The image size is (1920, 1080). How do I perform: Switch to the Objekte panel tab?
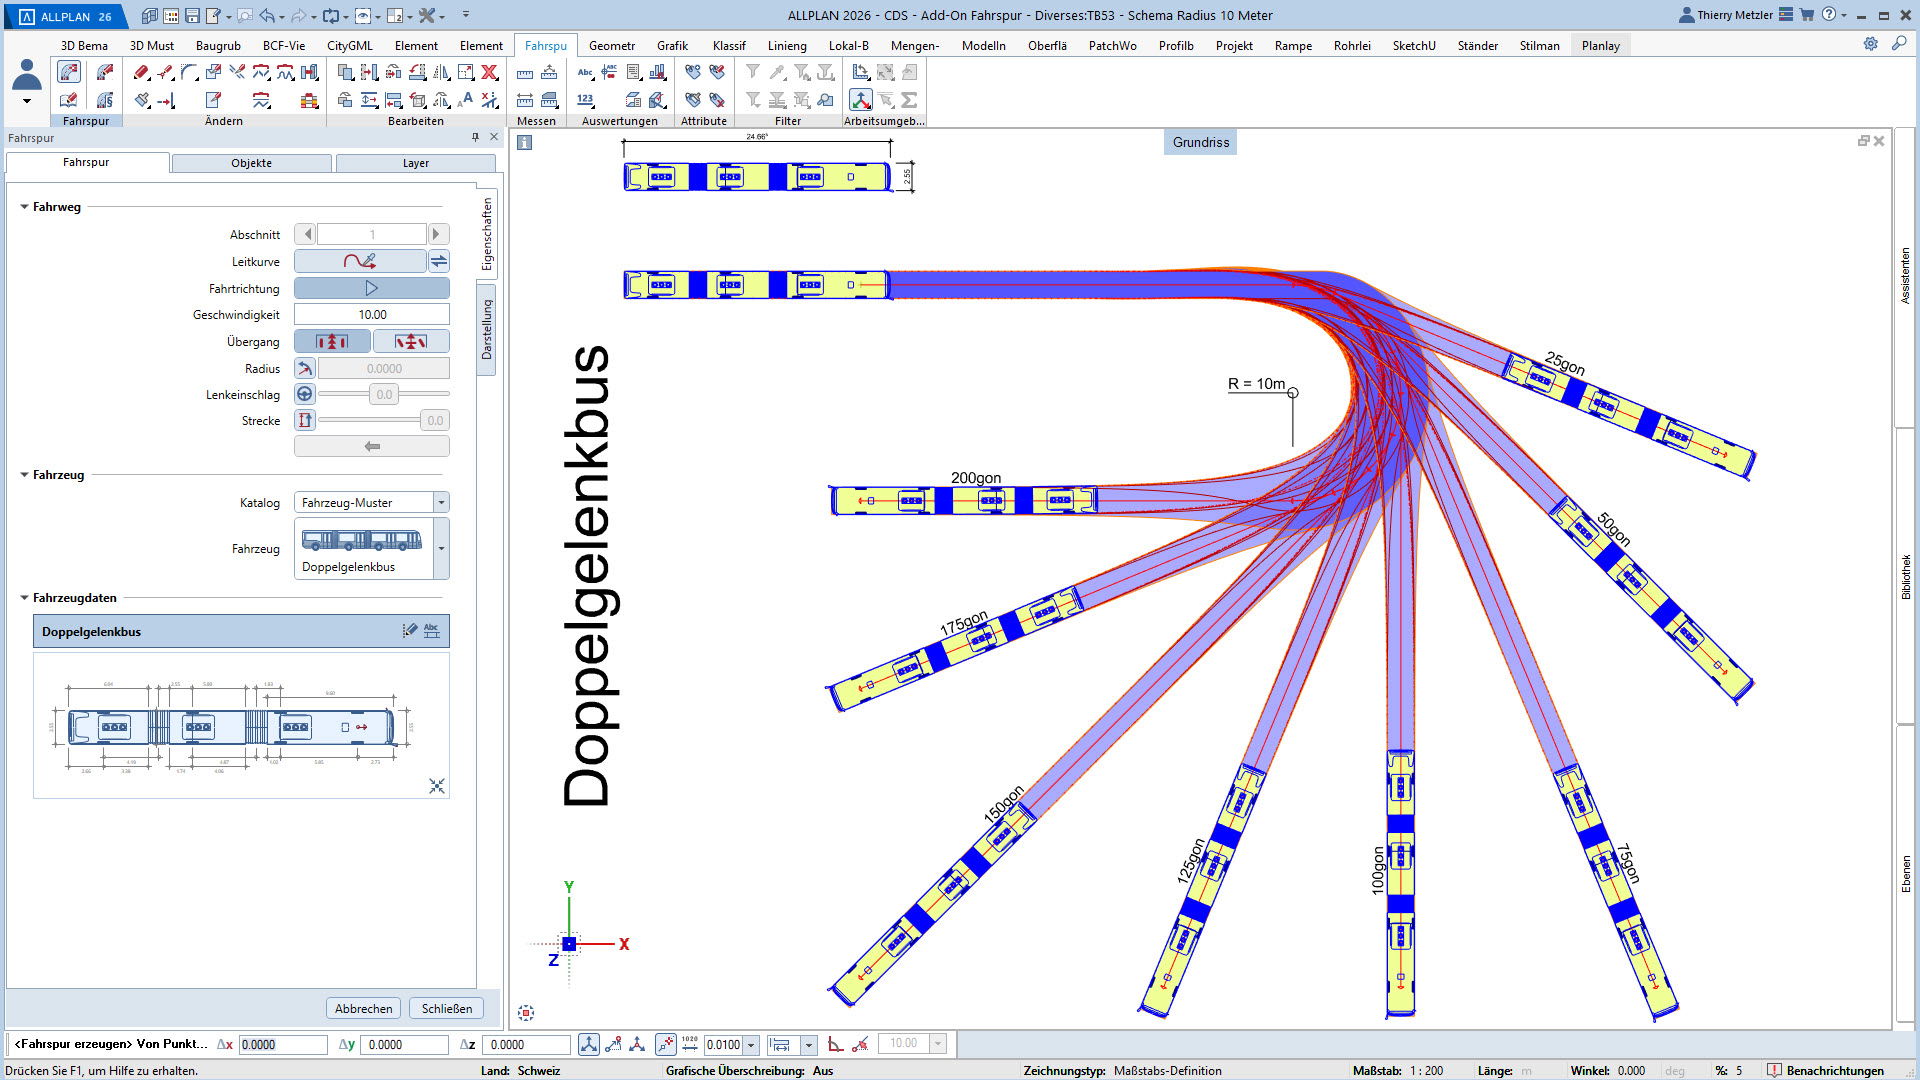[x=251, y=163]
